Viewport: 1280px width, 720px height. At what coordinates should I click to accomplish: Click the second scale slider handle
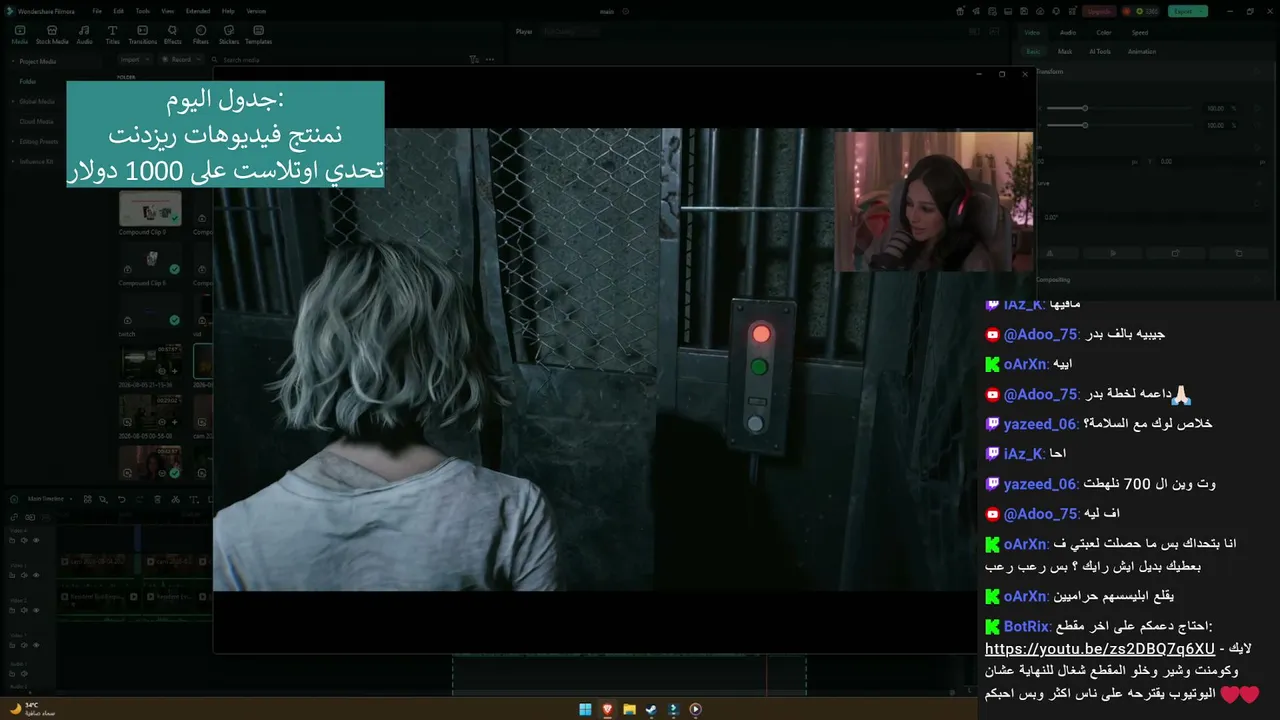[x=1084, y=125]
